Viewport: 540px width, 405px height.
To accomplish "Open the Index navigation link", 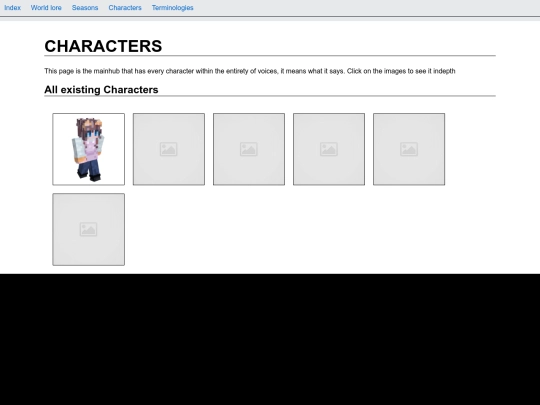I will pos(12,8).
